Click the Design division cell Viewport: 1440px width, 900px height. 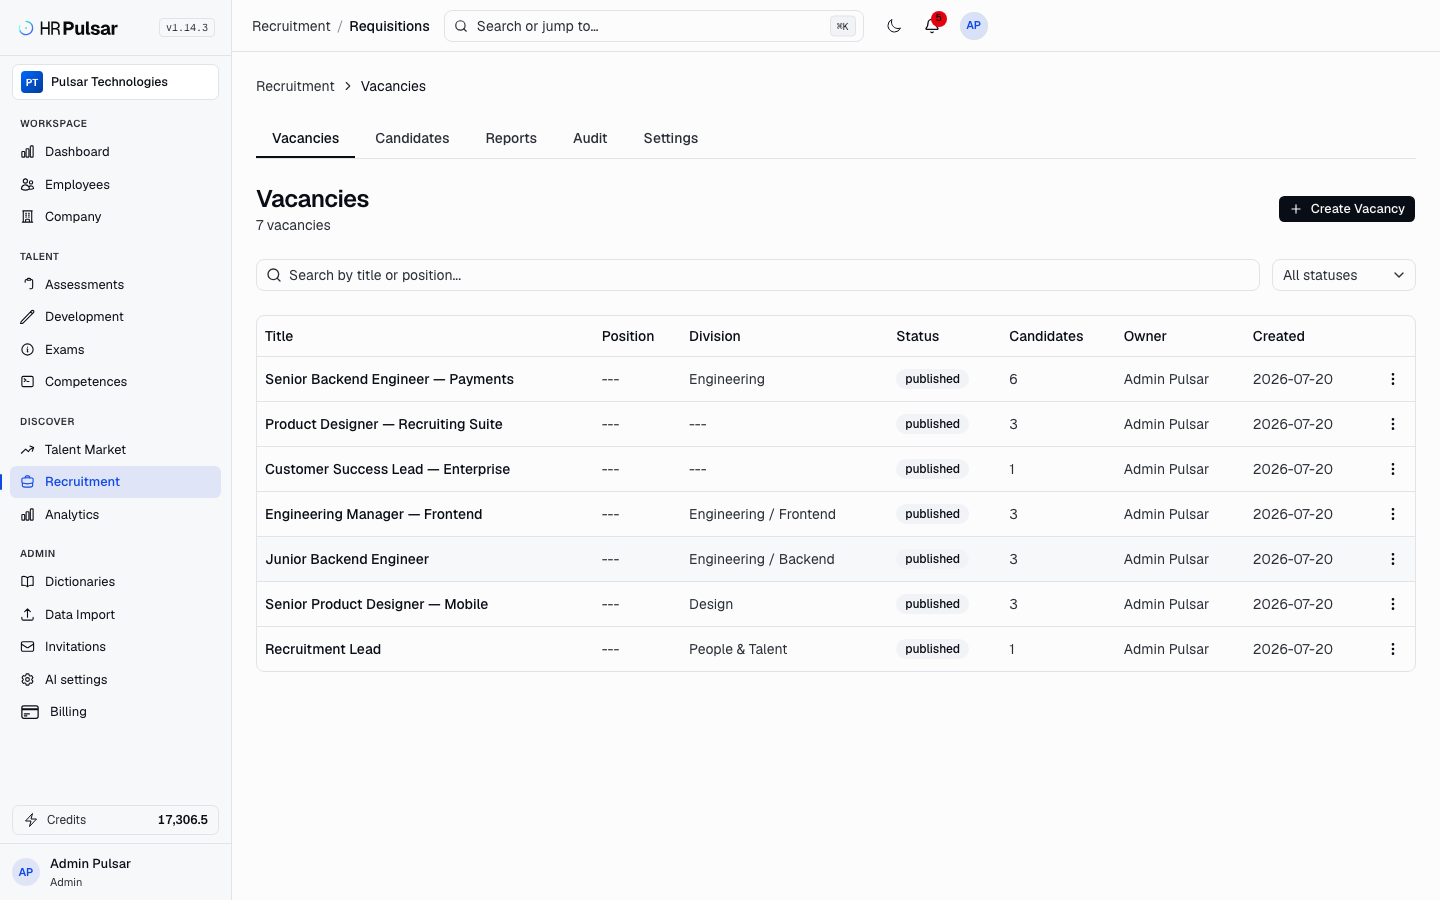[711, 604]
